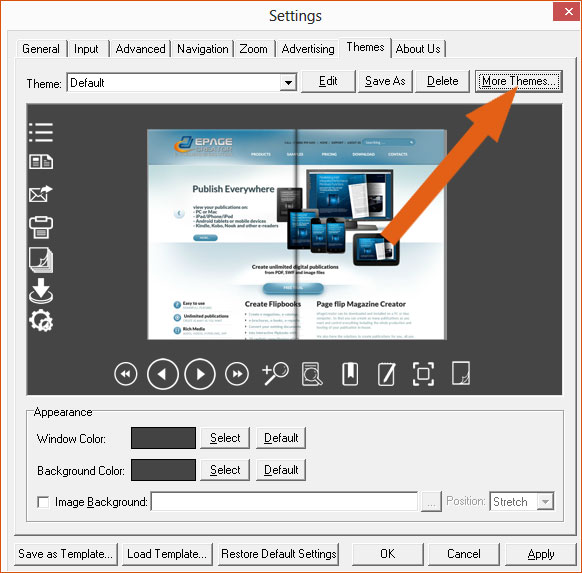Click the print icon in preview sidebar
The image size is (582, 573).
41,227
